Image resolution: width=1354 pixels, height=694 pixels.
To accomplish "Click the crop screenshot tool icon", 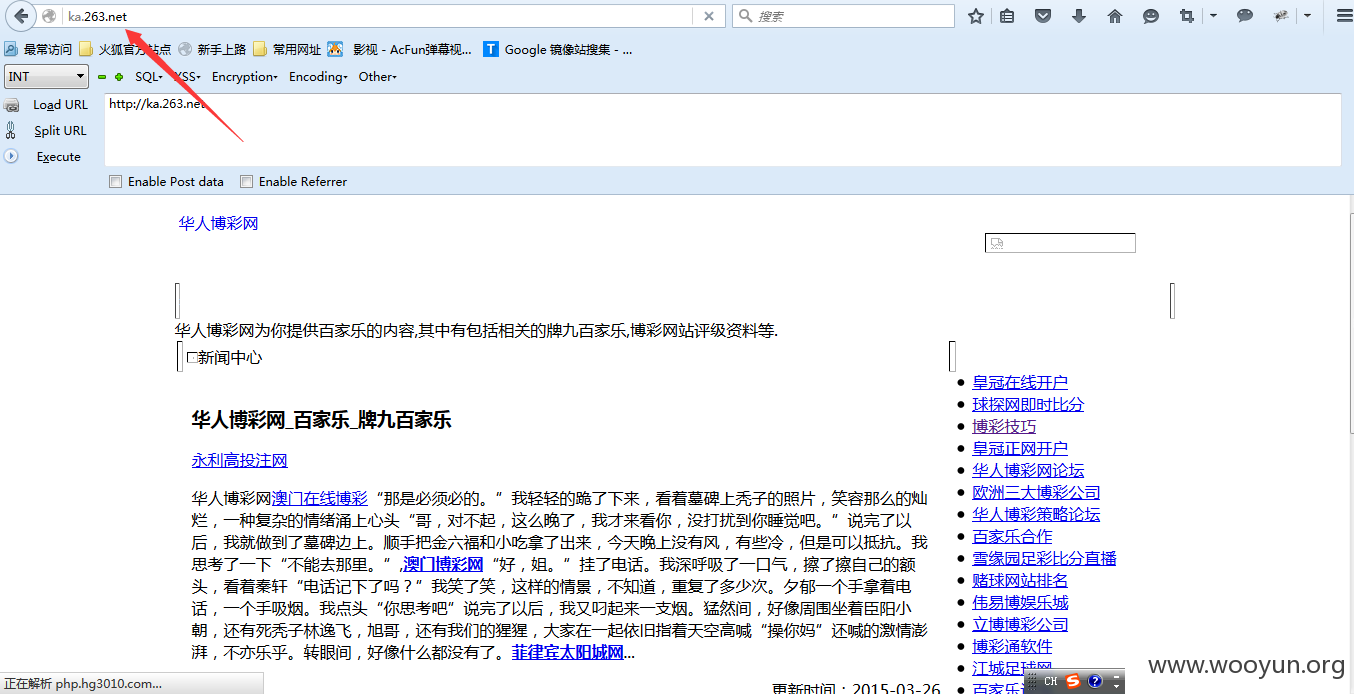I will click(x=1187, y=16).
